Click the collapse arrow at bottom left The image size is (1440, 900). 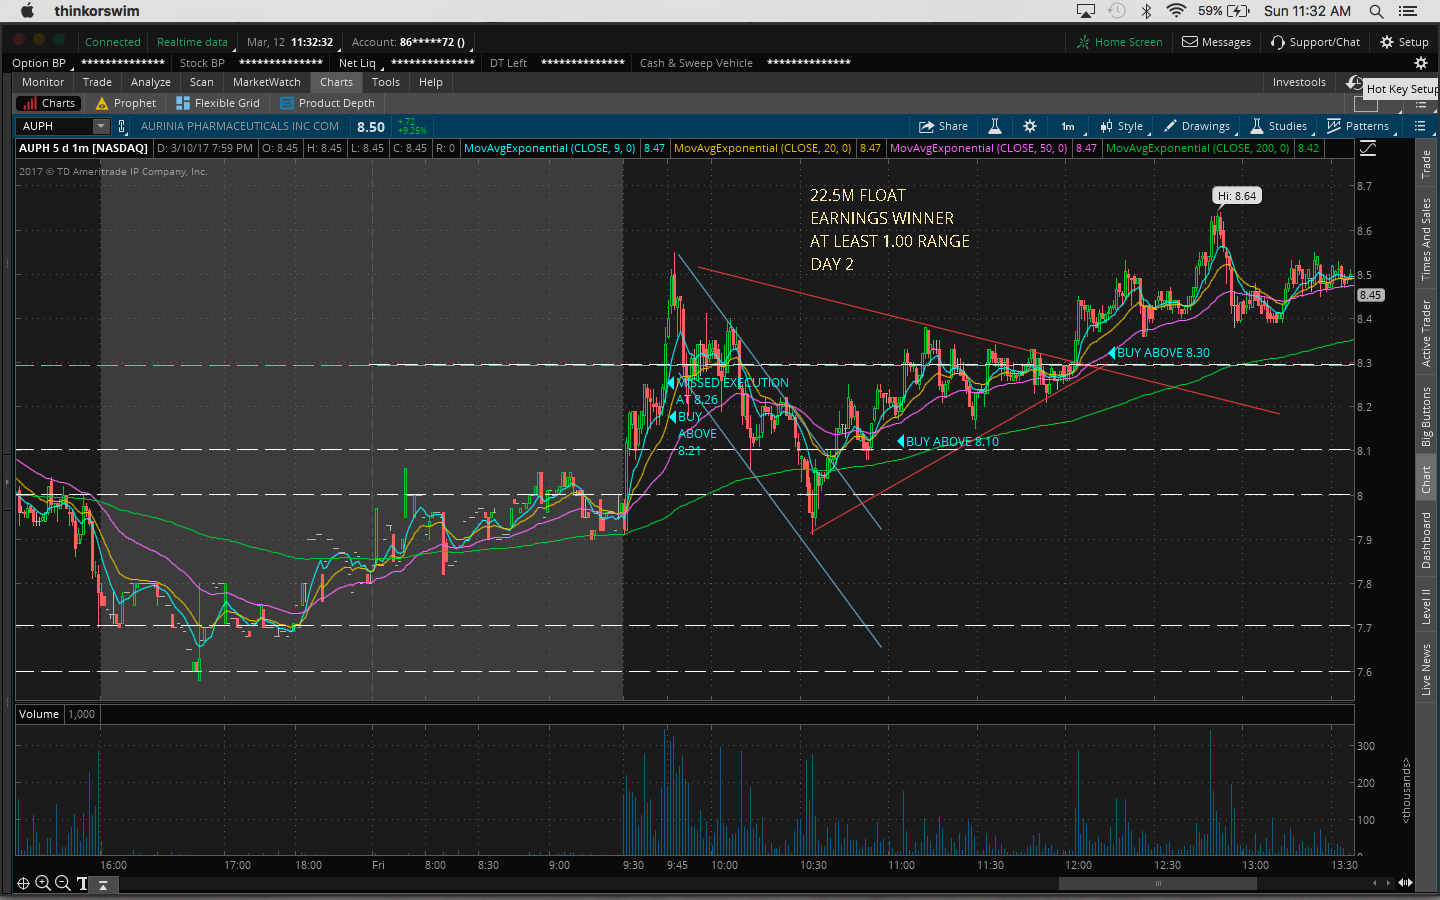click(103, 885)
